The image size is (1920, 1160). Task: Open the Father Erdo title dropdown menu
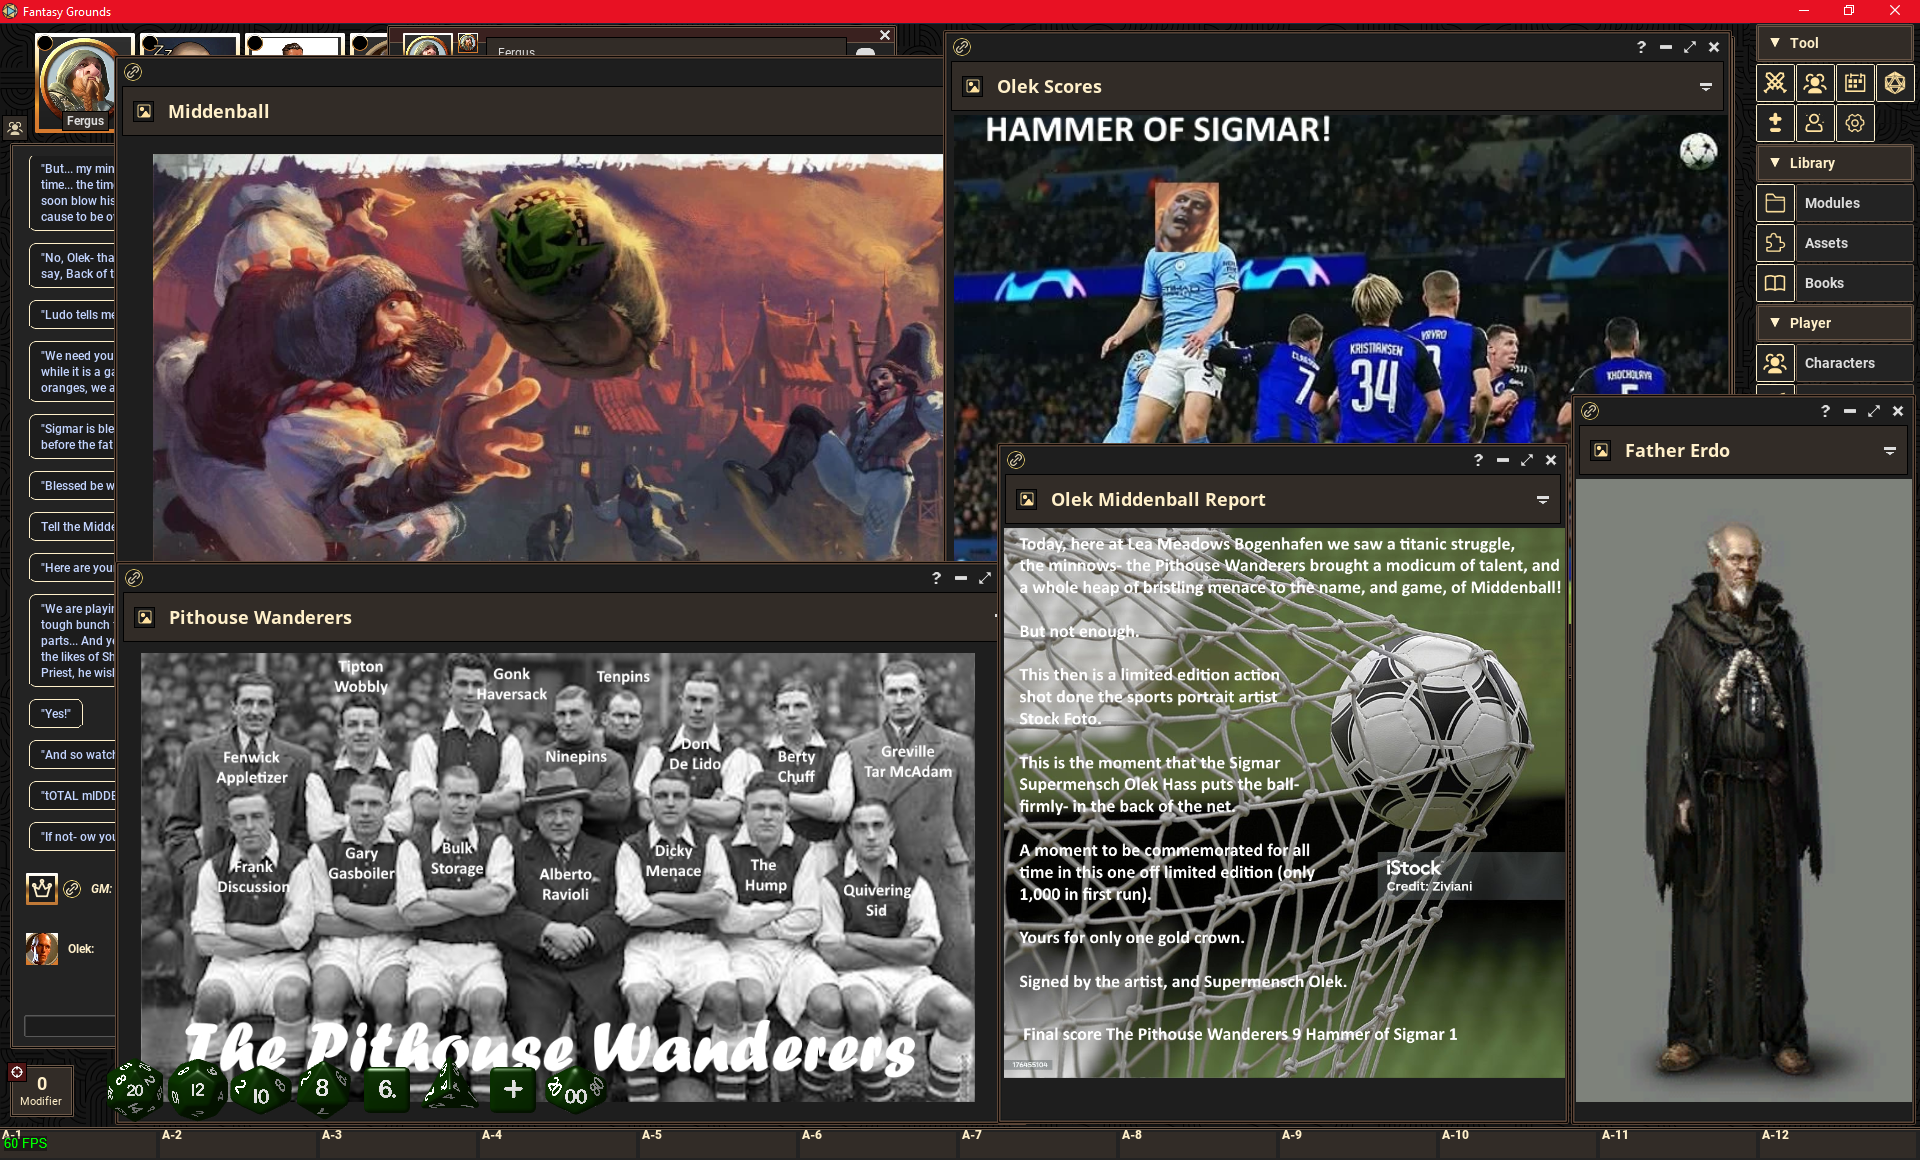pos(1890,451)
